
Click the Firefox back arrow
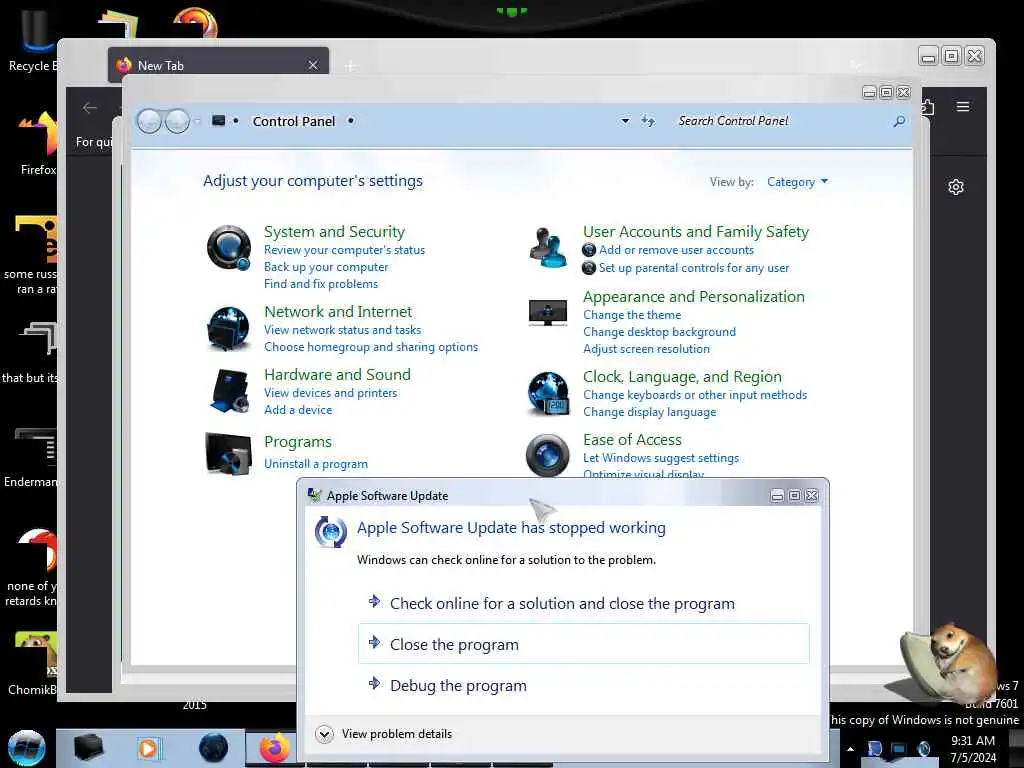89,108
